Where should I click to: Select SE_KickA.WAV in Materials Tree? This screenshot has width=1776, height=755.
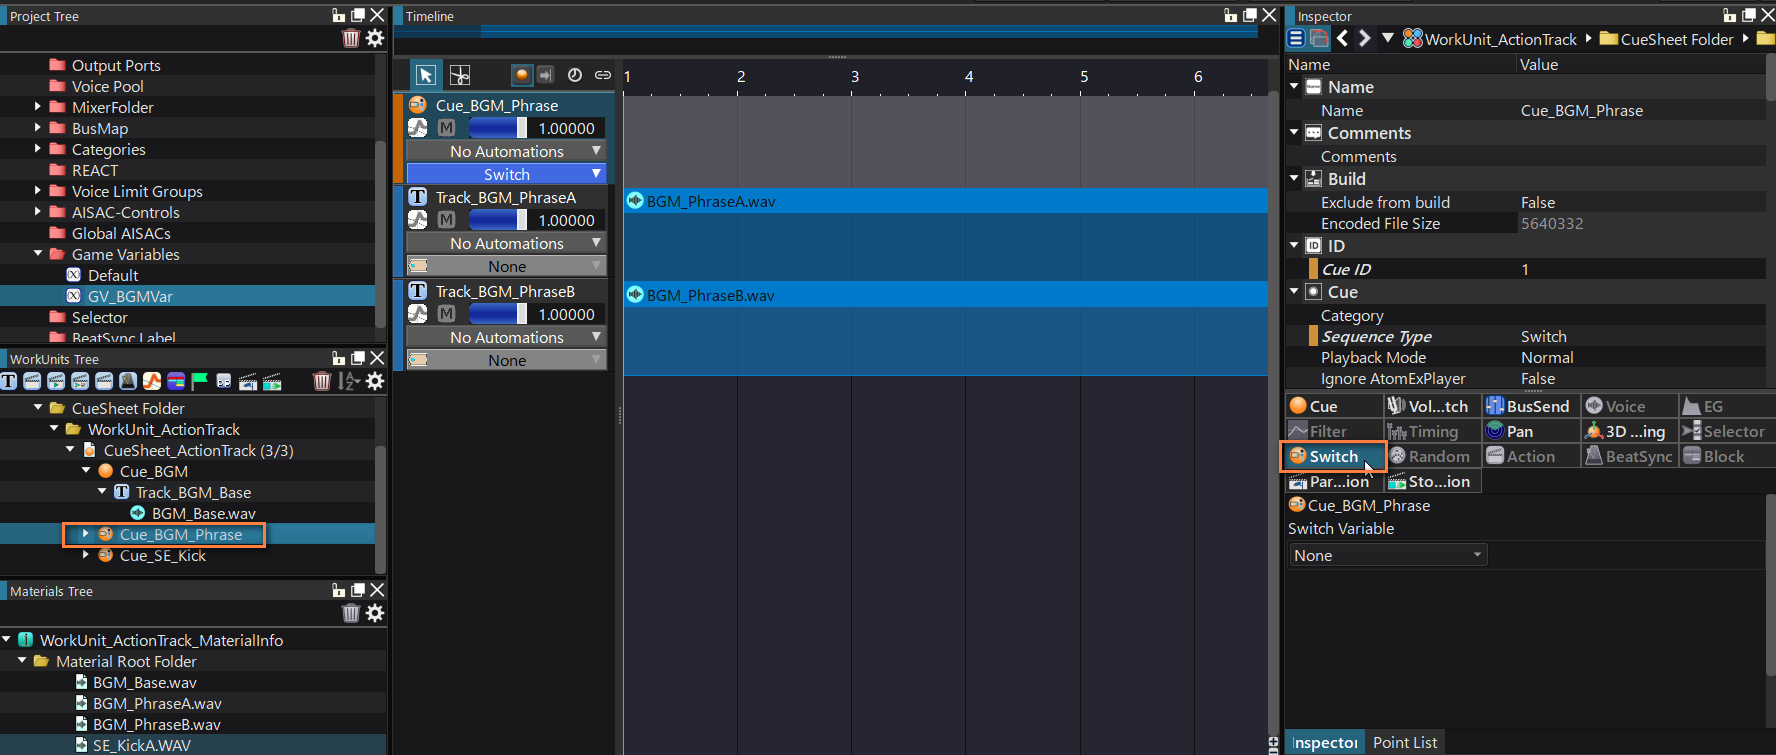click(141, 745)
